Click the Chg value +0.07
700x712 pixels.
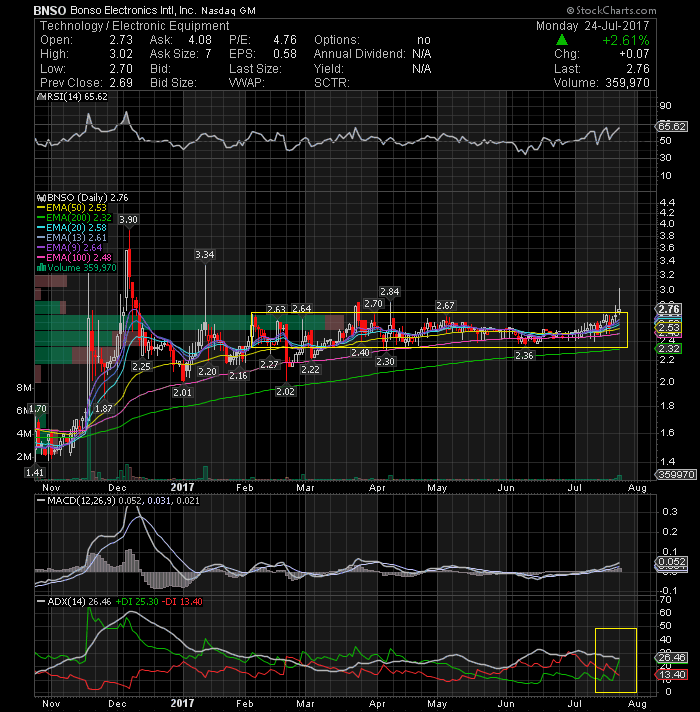click(x=634, y=54)
